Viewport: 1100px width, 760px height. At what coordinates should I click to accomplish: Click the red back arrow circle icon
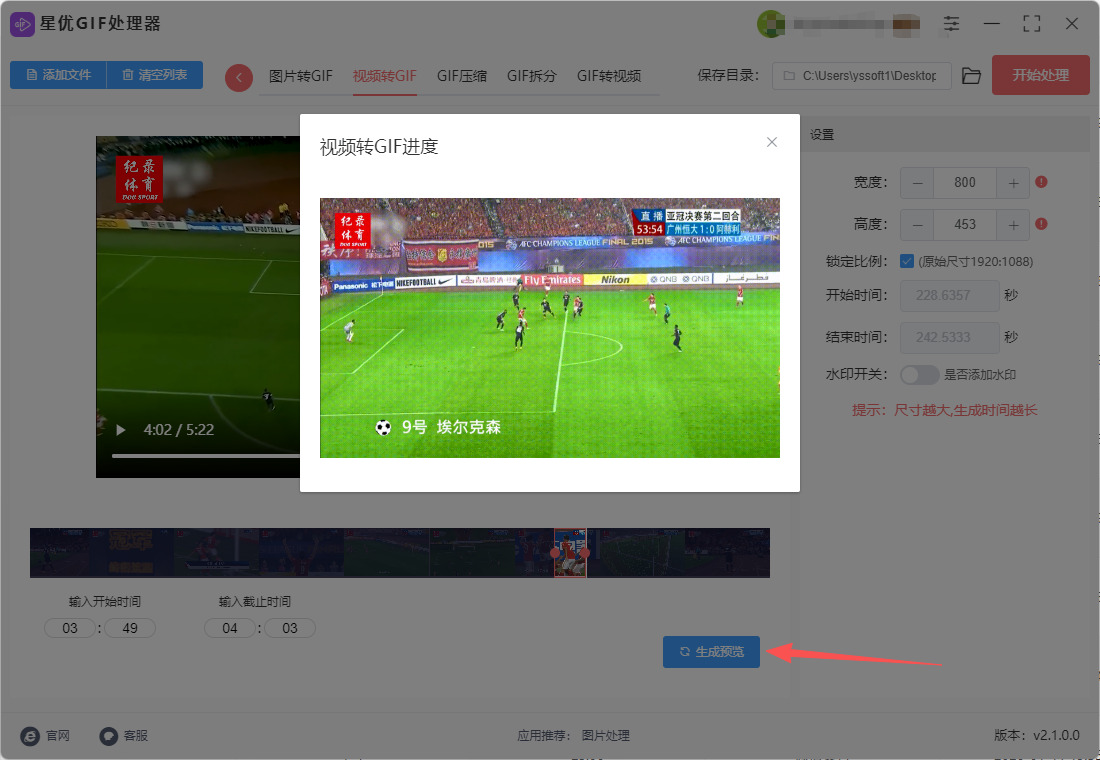point(239,78)
